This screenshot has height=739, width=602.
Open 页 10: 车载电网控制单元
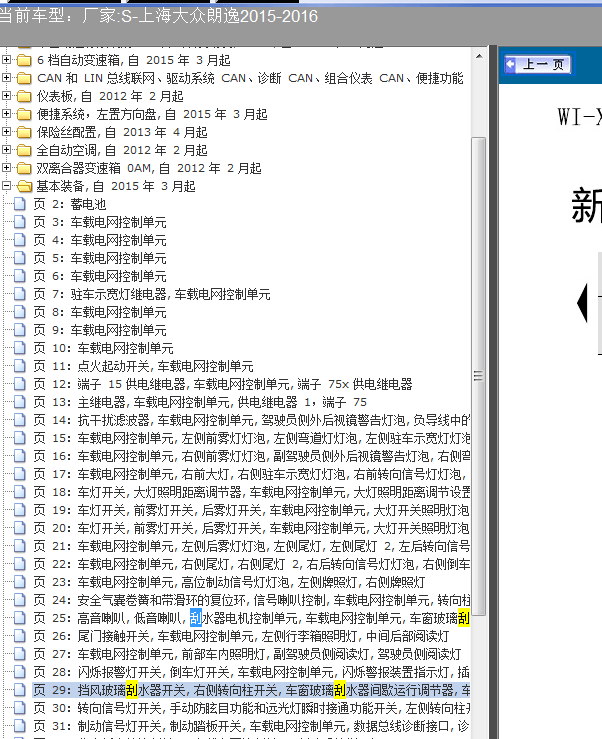(103, 348)
